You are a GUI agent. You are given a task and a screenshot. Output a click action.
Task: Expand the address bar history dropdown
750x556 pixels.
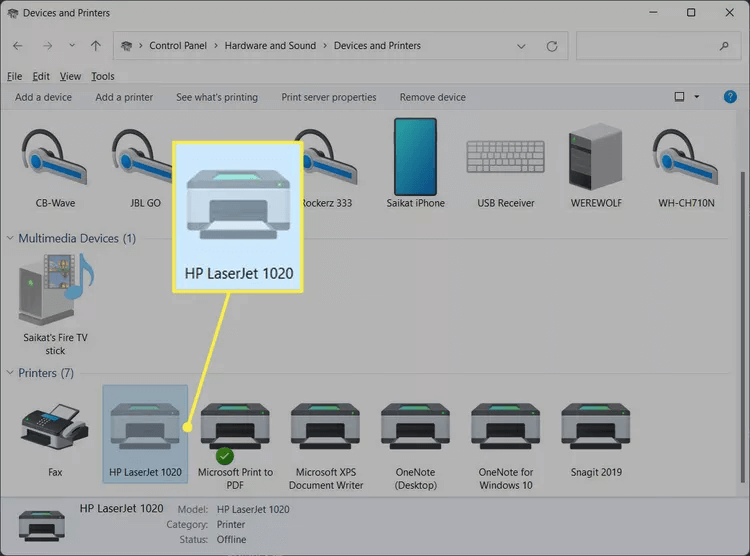pyautogui.click(x=521, y=46)
